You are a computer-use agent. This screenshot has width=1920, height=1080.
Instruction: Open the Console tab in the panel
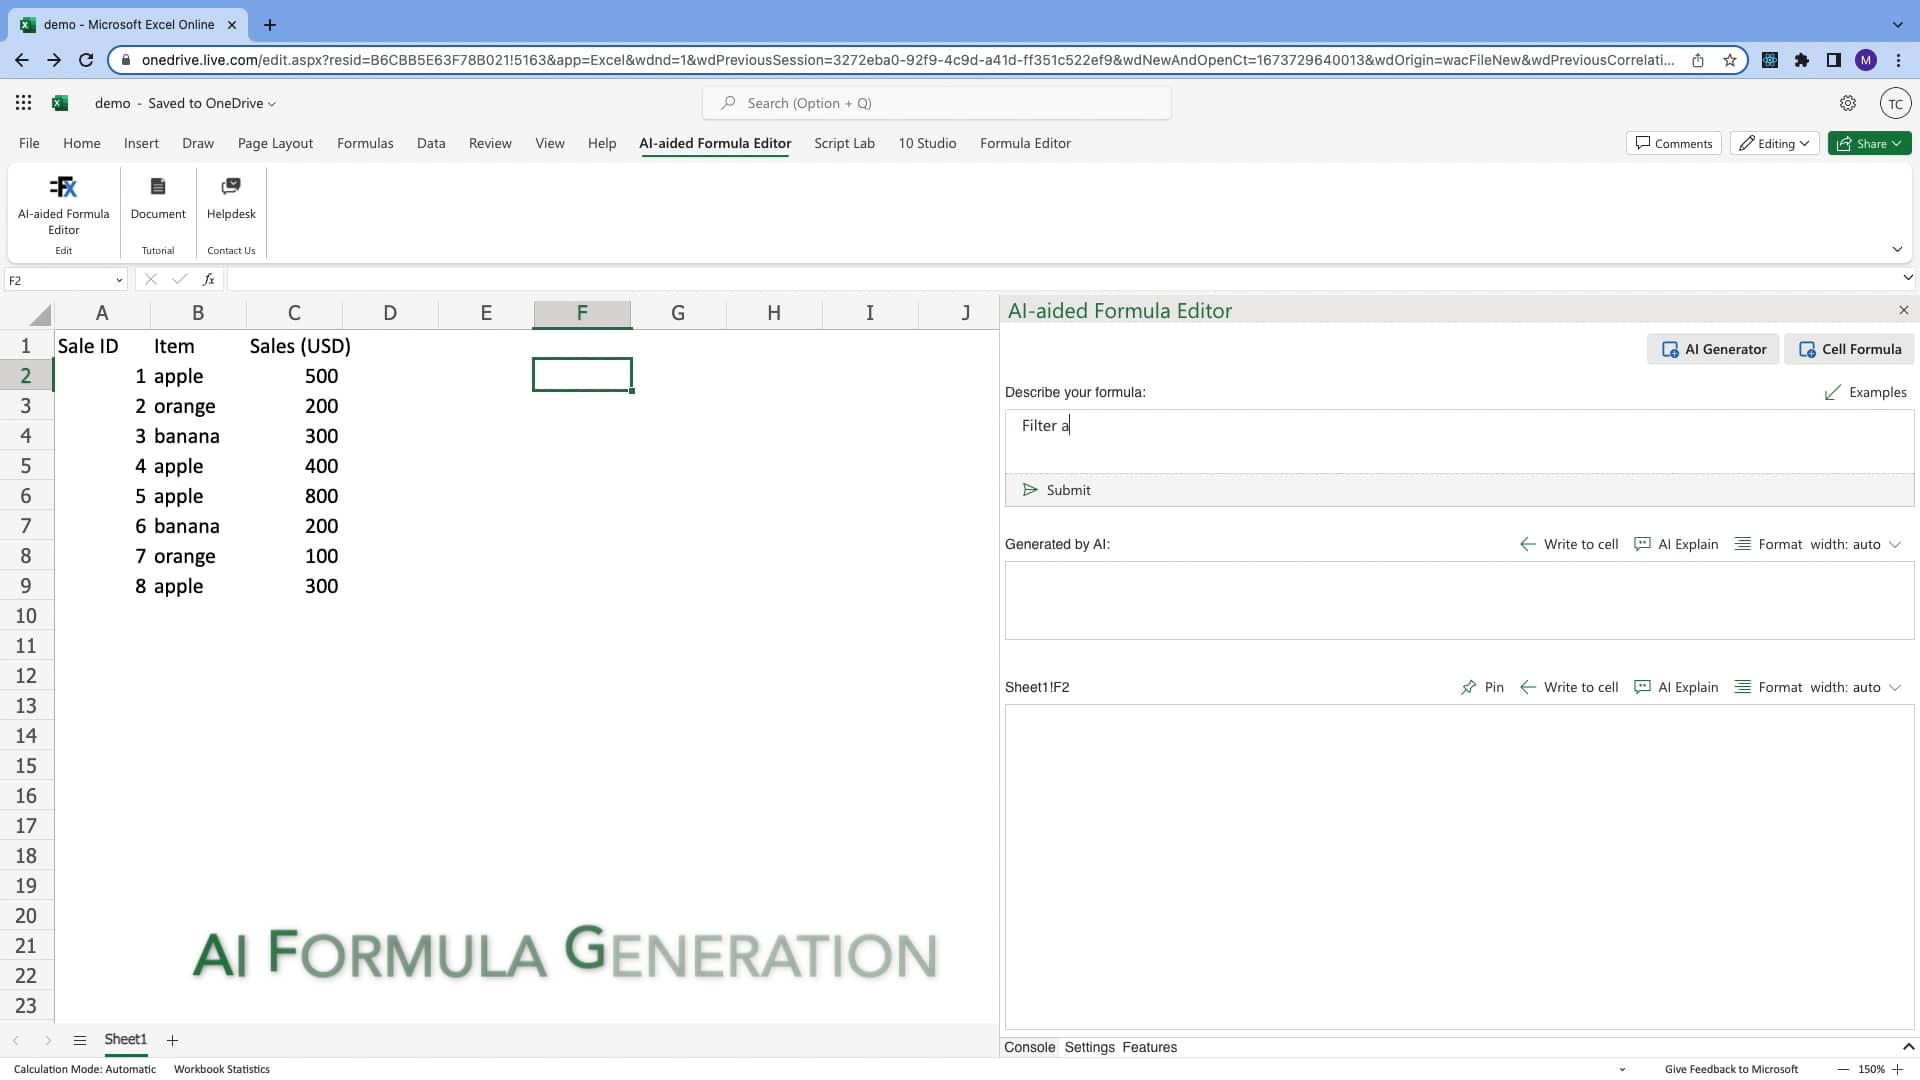coord(1029,1047)
